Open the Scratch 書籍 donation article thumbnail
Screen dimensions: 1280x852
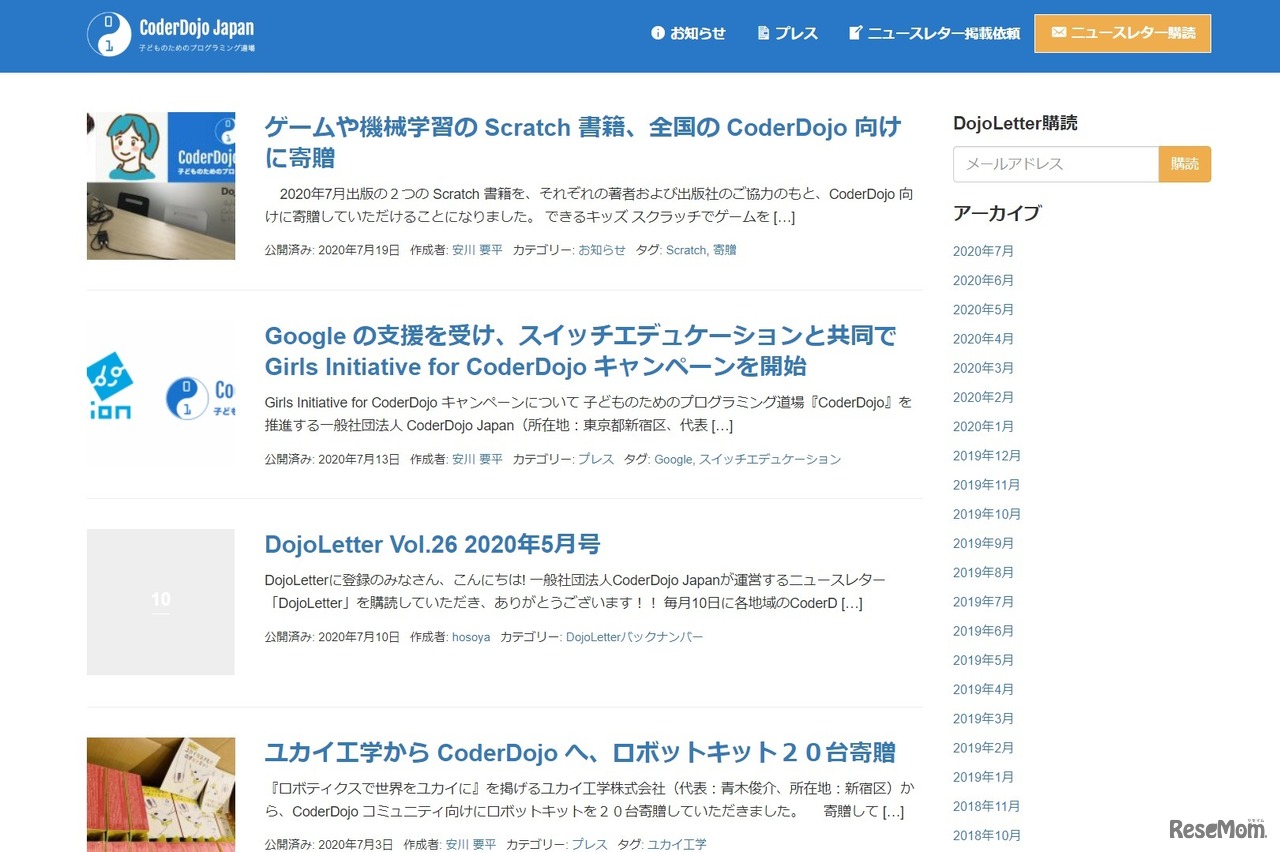click(161, 186)
